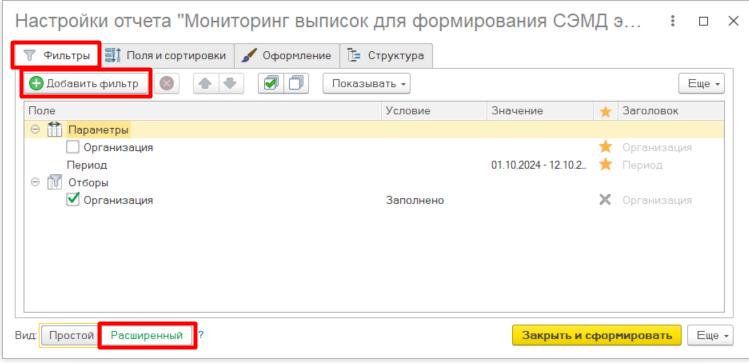Move the filter down with the arrow icon
The width and height of the screenshot is (749, 363).
pos(231,84)
